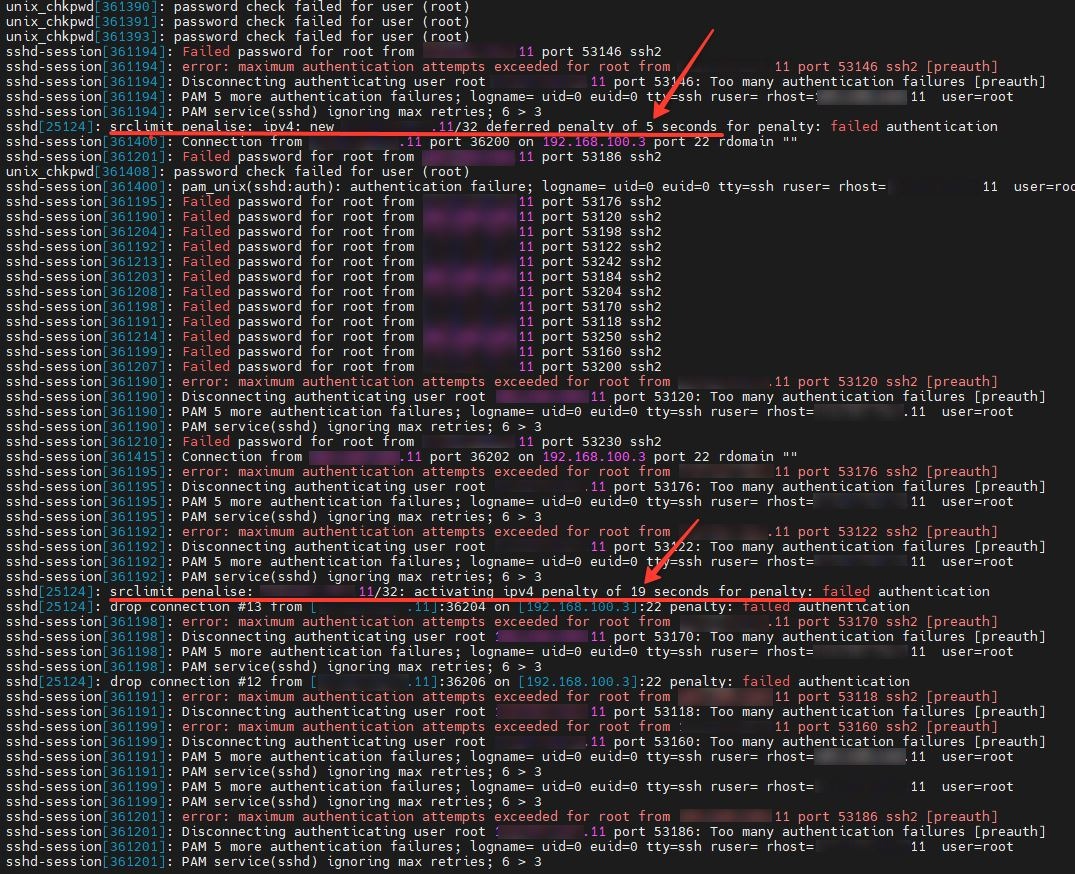Viewport: 1075px width, 874px height.
Task: Click the unix_chkpwd[361391] log entry
Action: (x=238, y=22)
